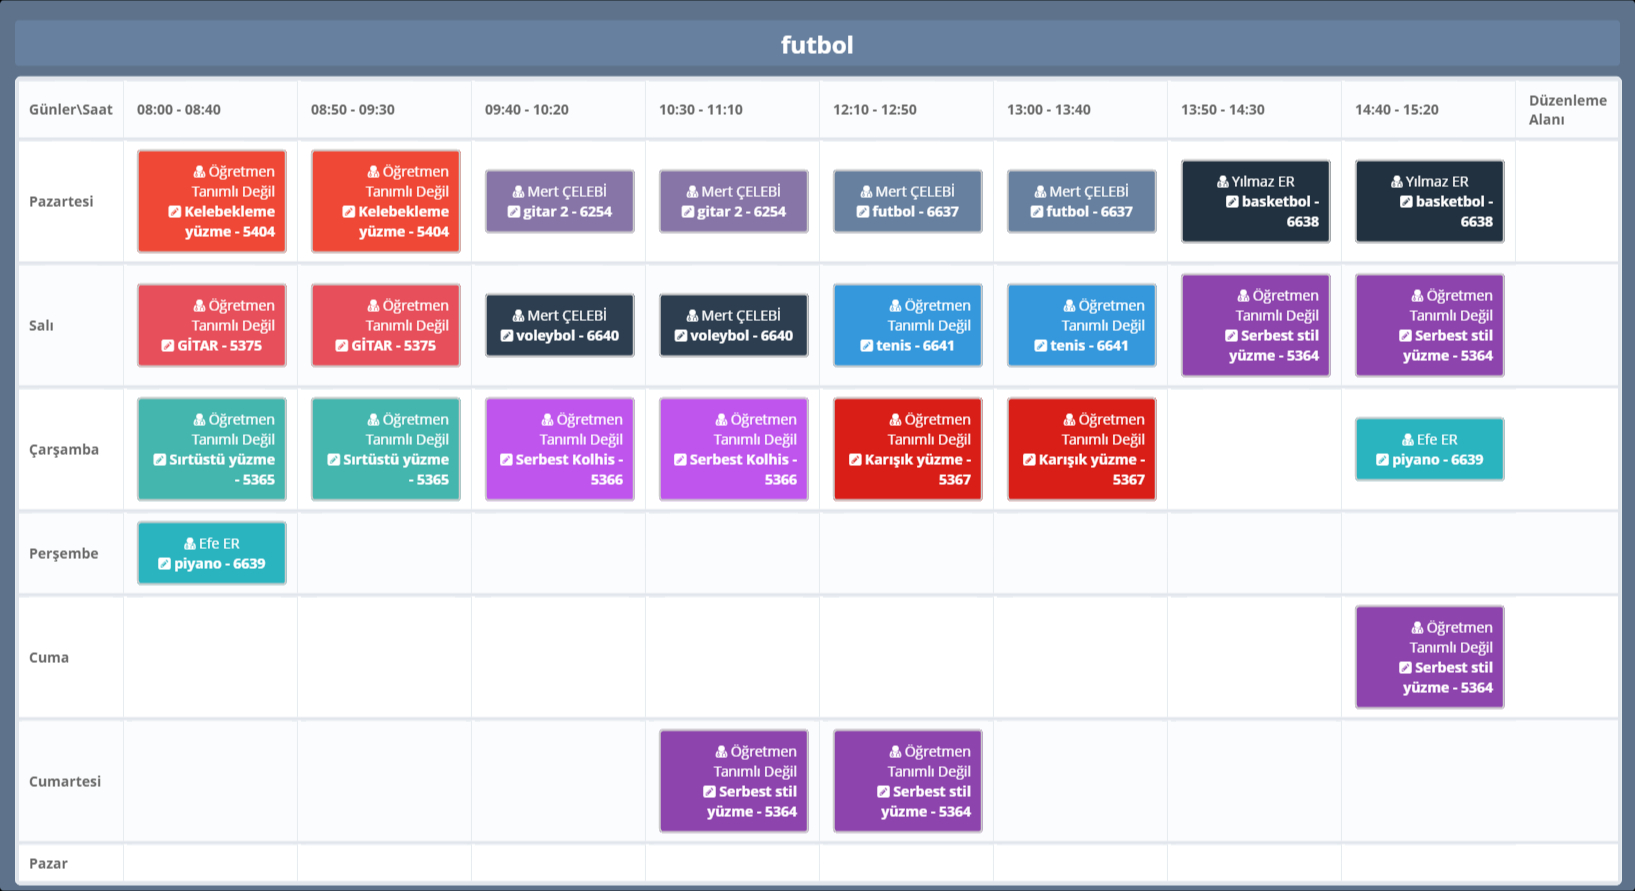The width and height of the screenshot is (1635, 891).
Task: Click teacher icon on Cumartesi 10:30 Serbest stil card
Action: point(721,752)
